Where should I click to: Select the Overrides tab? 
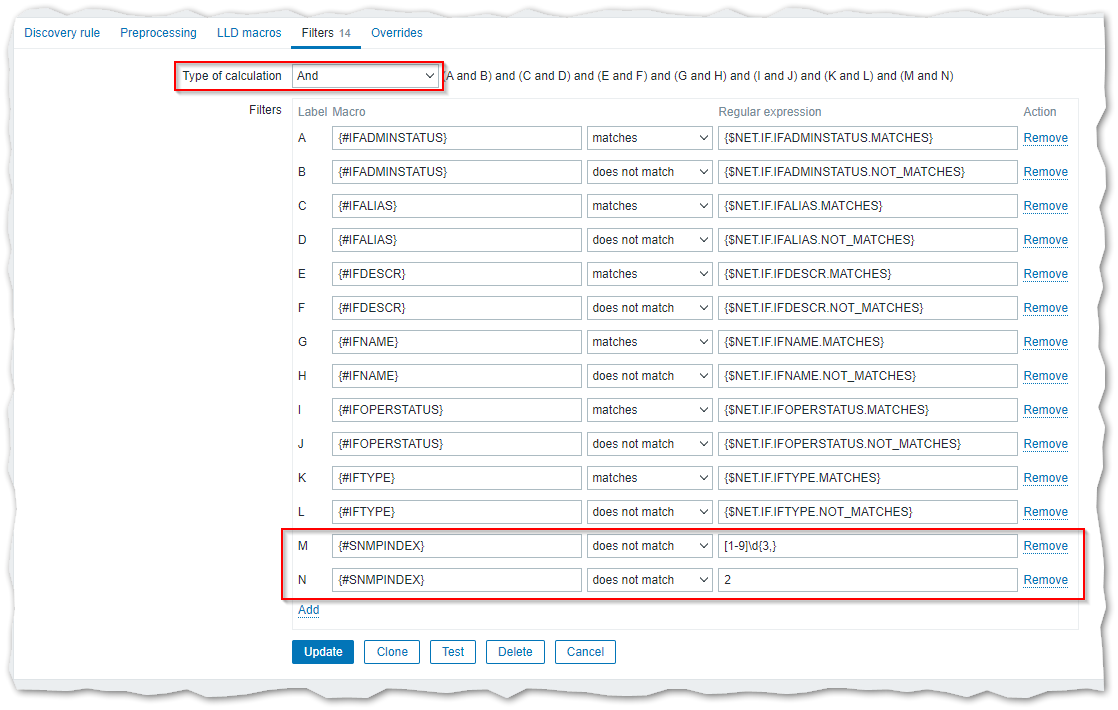[x=396, y=33]
